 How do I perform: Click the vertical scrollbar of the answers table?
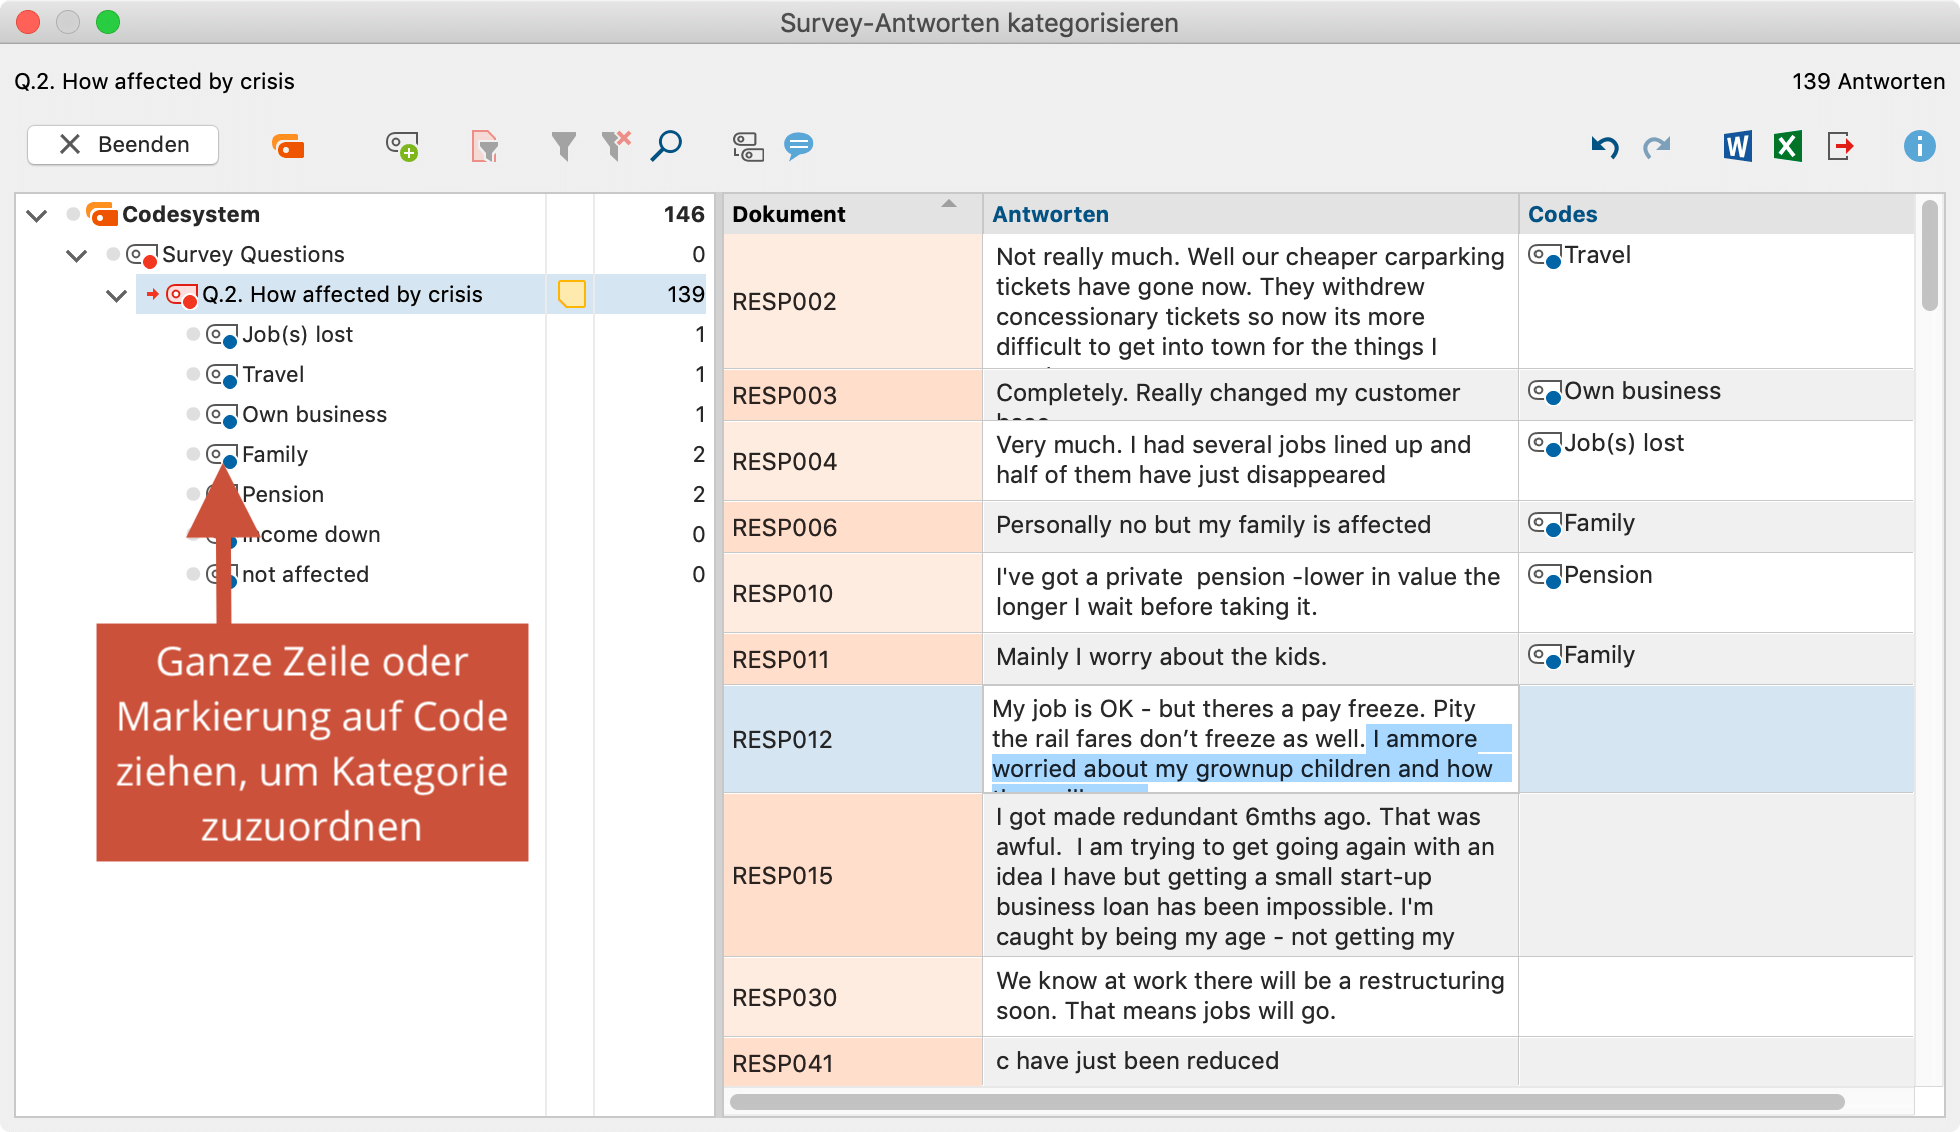(1930, 256)
